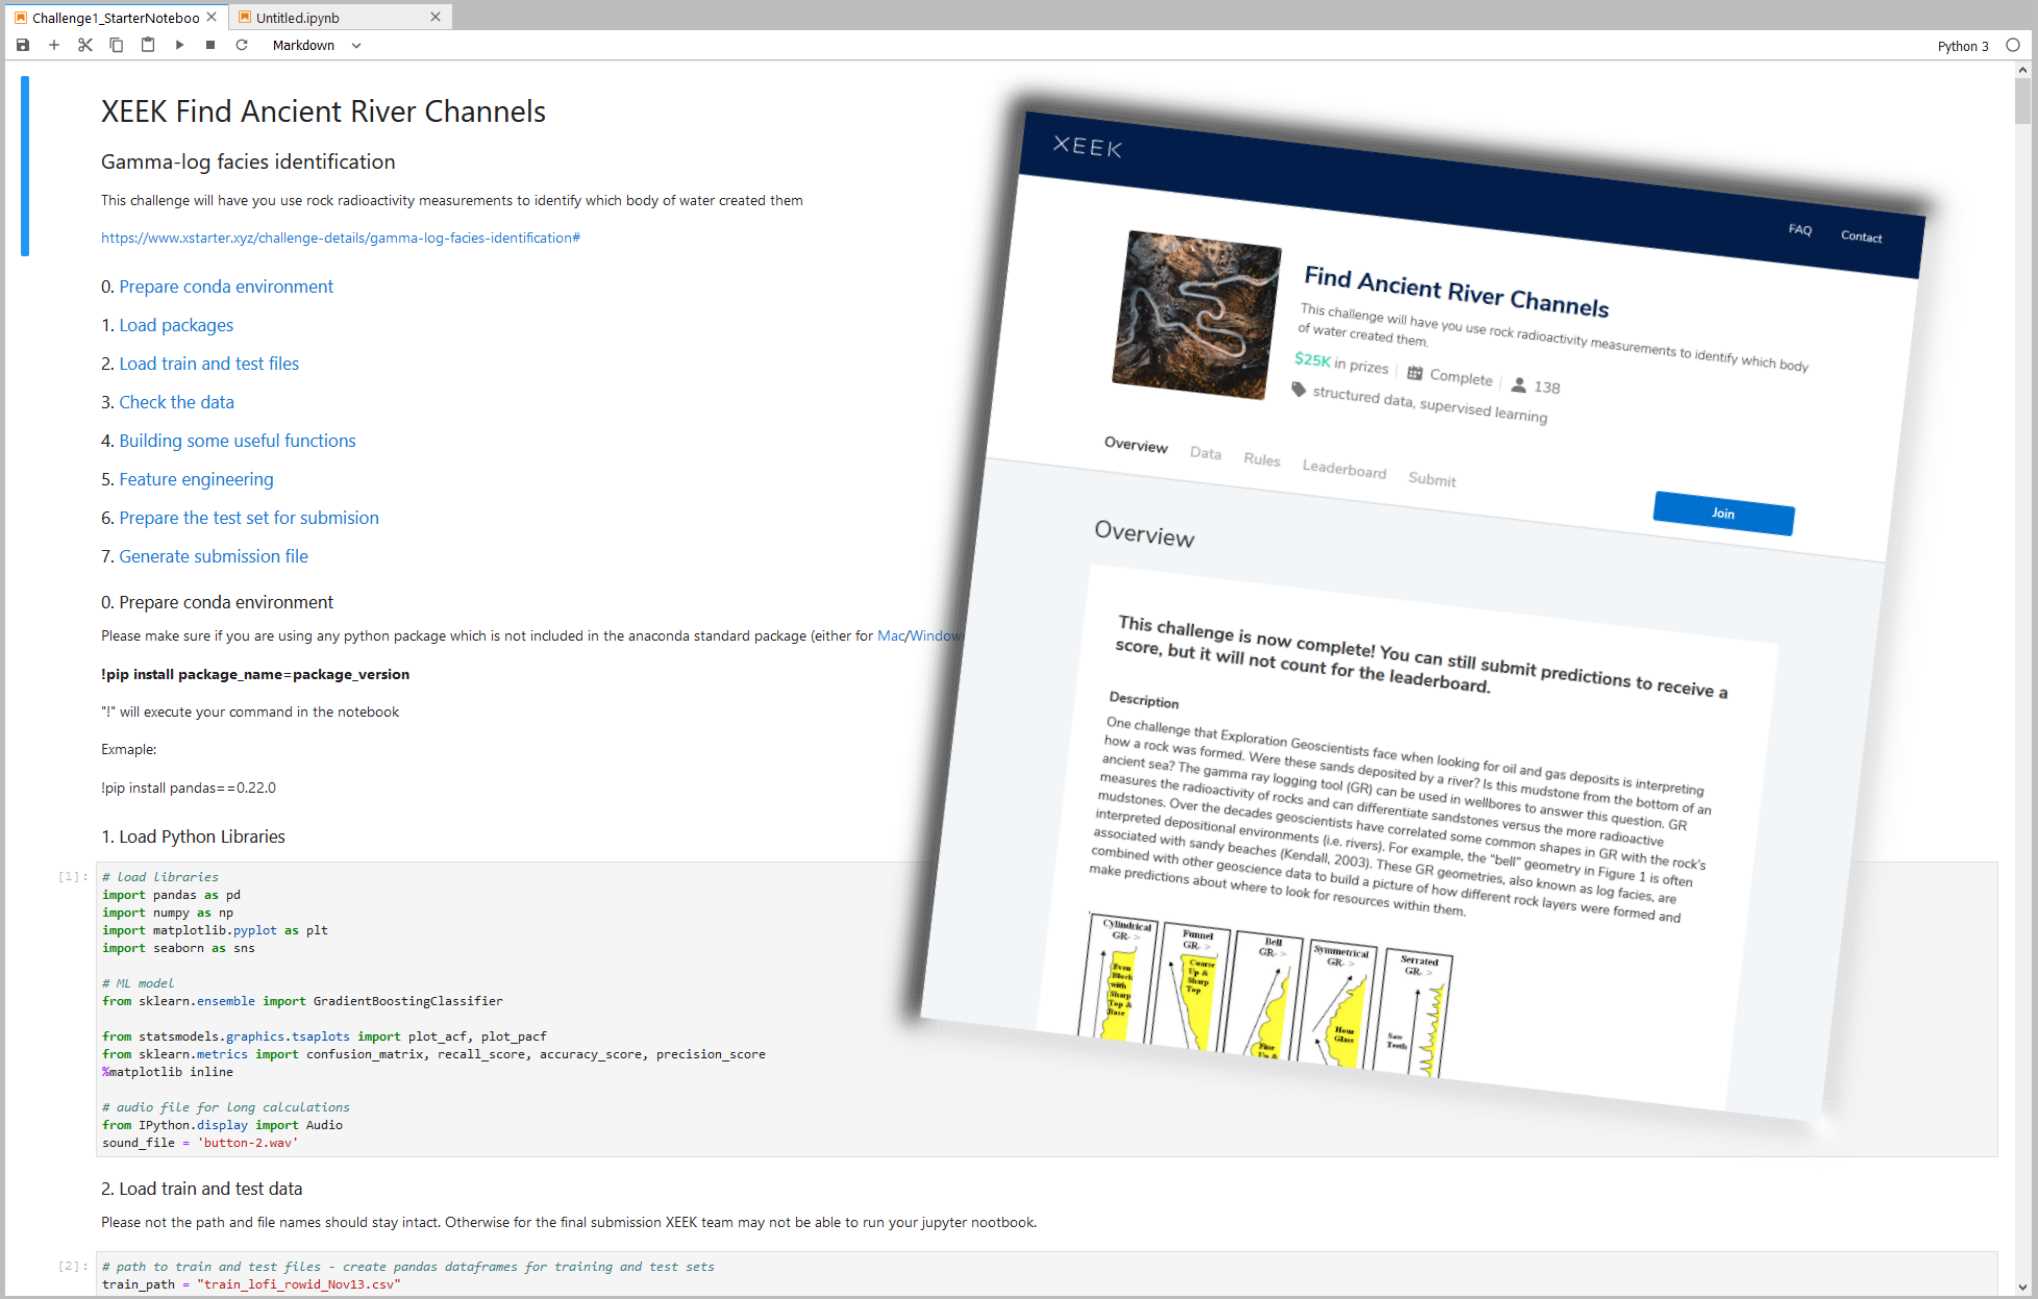The height and width of the screenshot is (1299, 2038).
Task: Select the Overview tab in XEEK page
Action: (1135, 445)
